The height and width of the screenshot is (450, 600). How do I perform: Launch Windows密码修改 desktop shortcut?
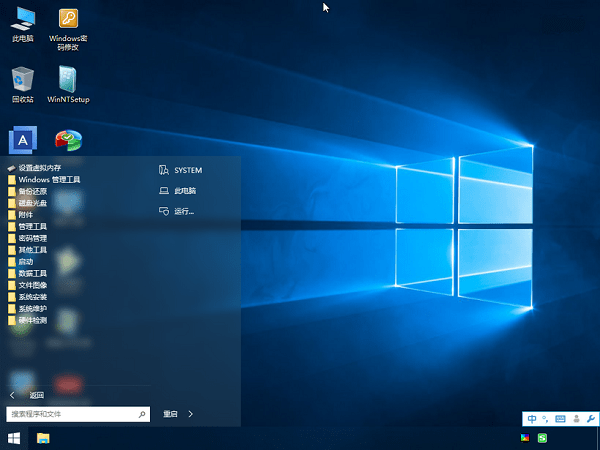tap(68, 29)
